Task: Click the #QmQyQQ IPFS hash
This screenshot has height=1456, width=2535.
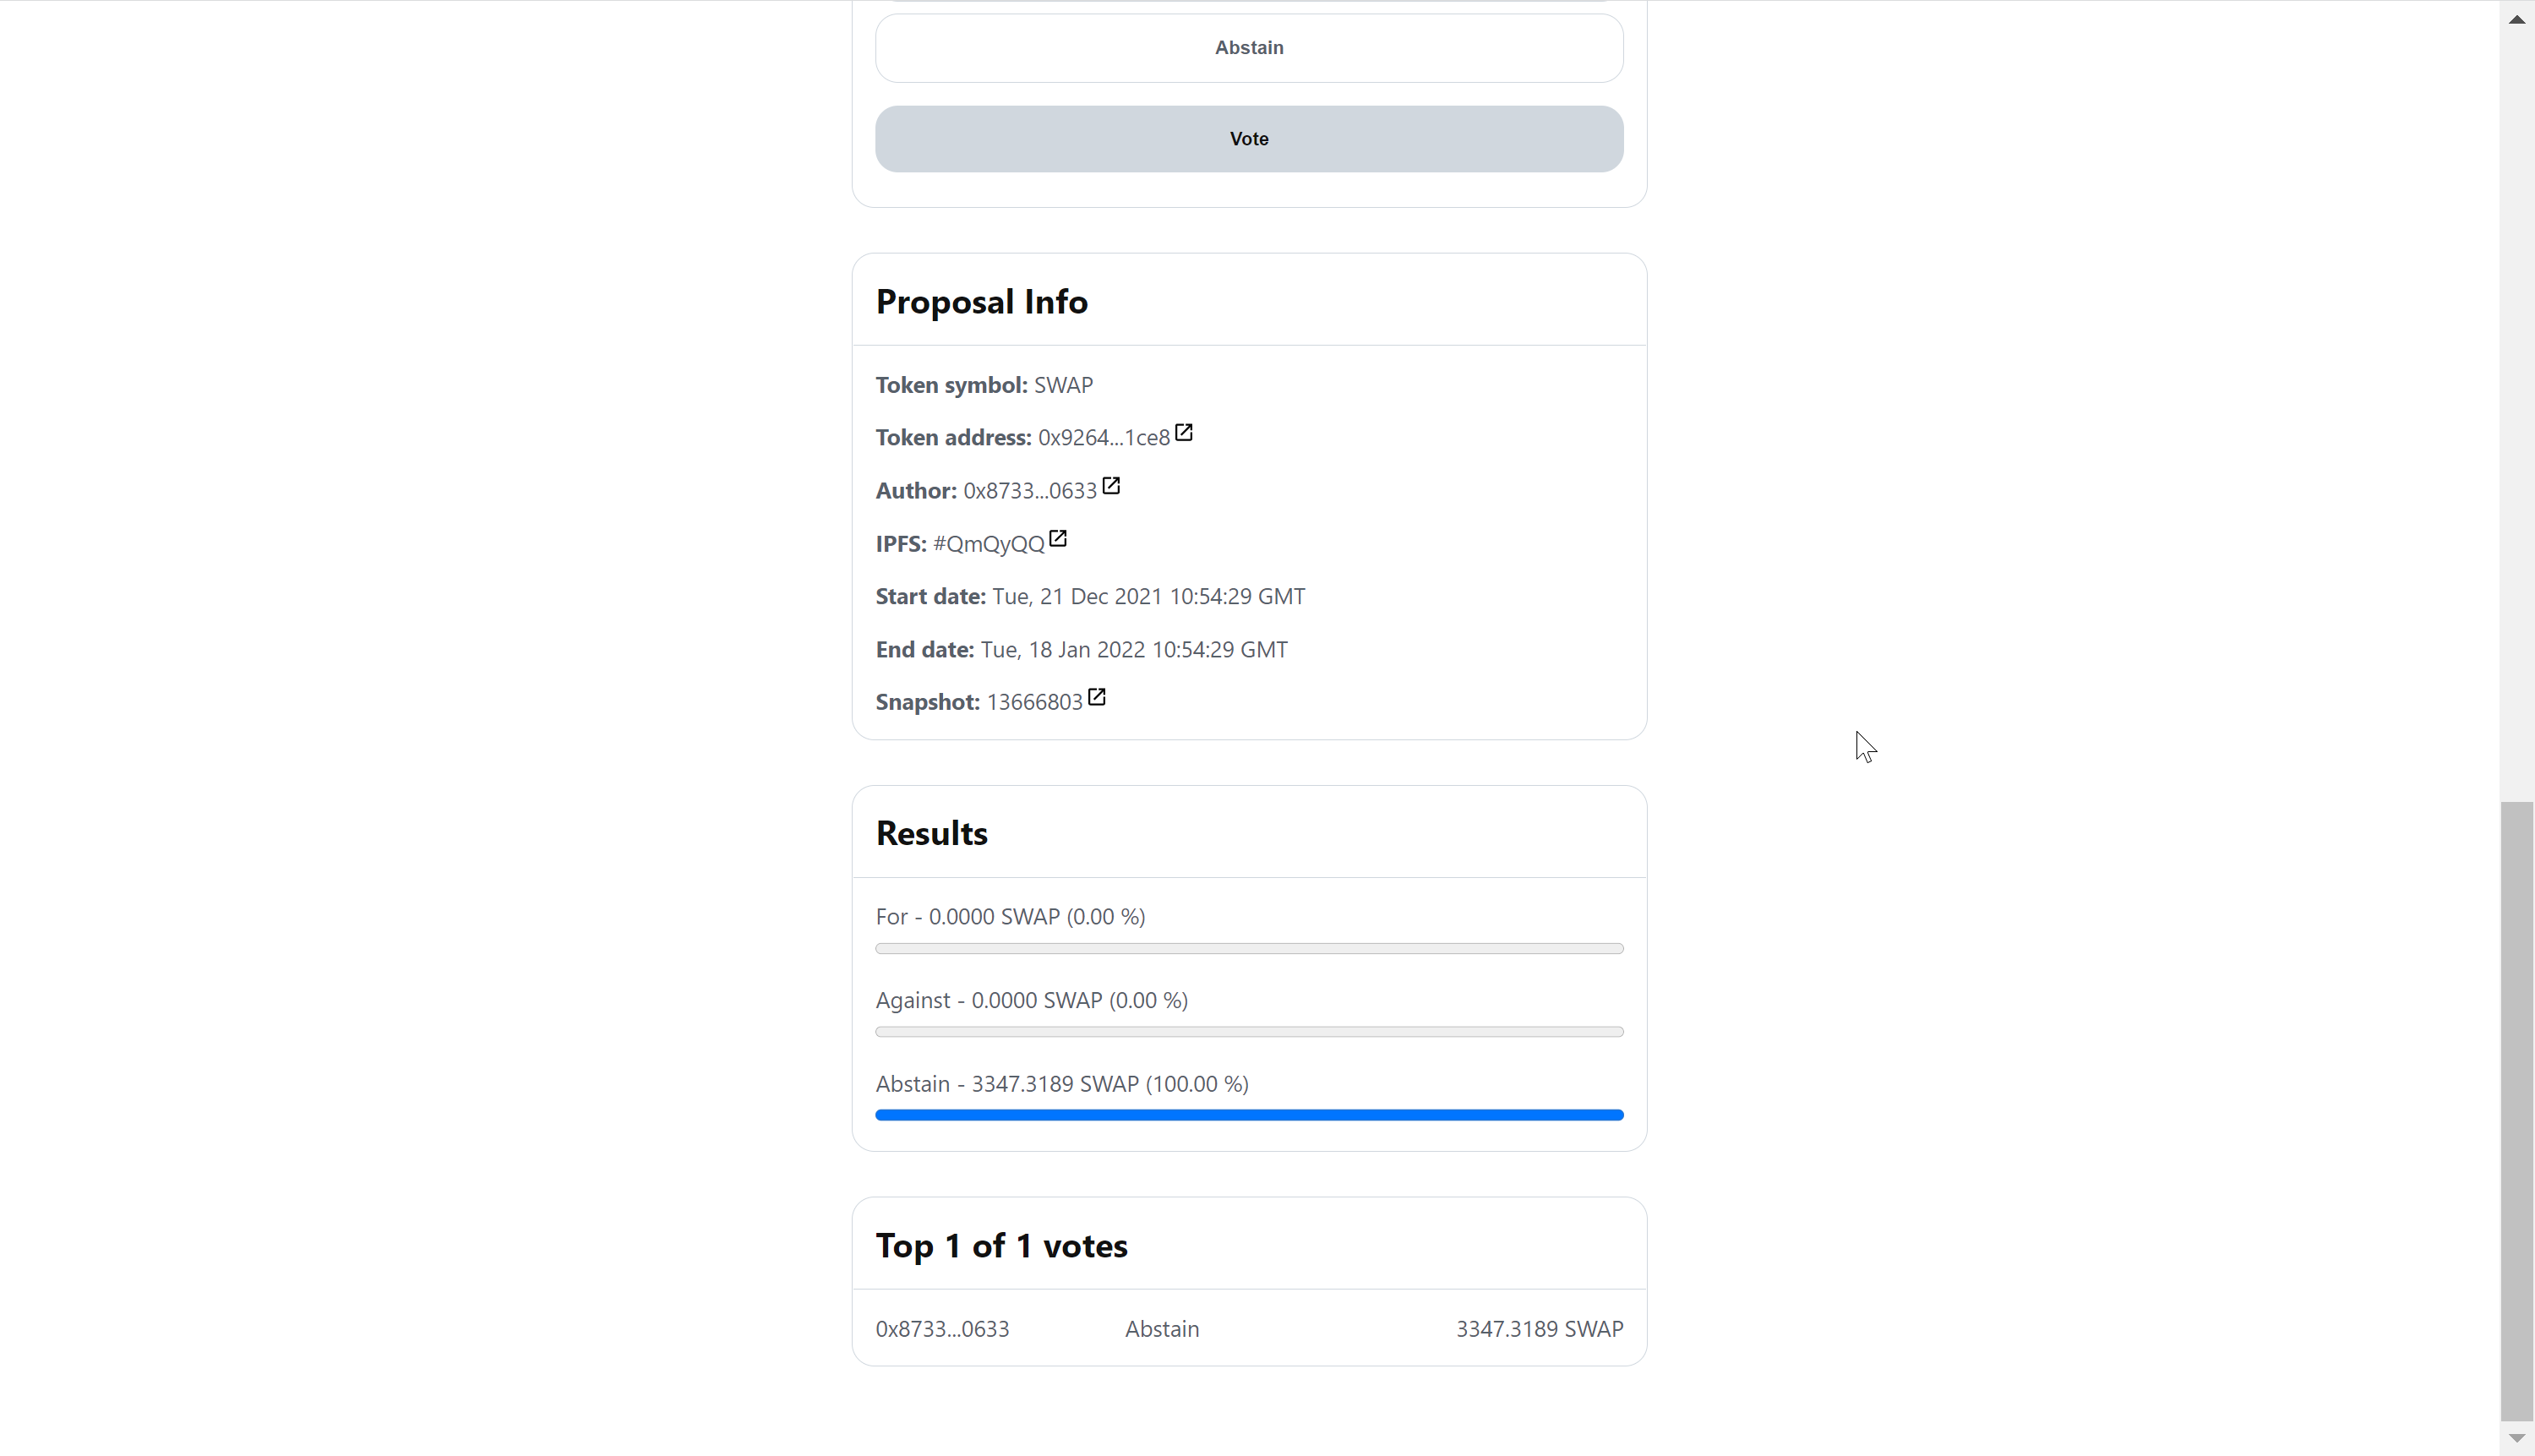Action: click(x=988, y=544)
